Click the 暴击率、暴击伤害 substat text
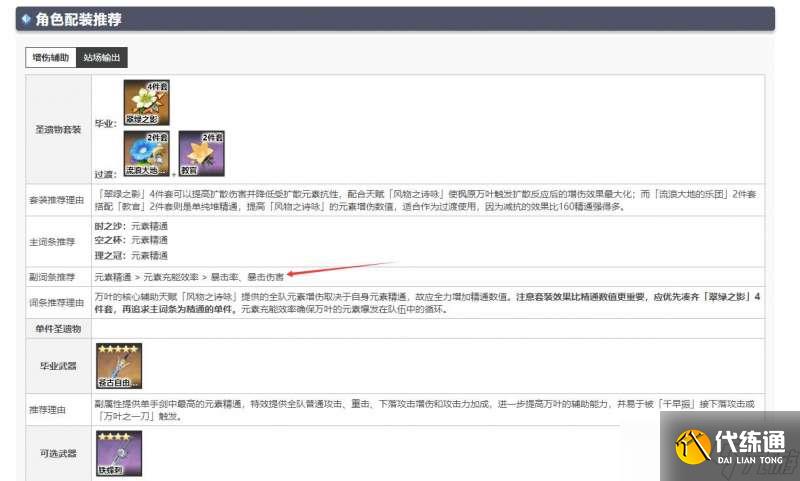This screenshot has height=481, width=800. 247,277
